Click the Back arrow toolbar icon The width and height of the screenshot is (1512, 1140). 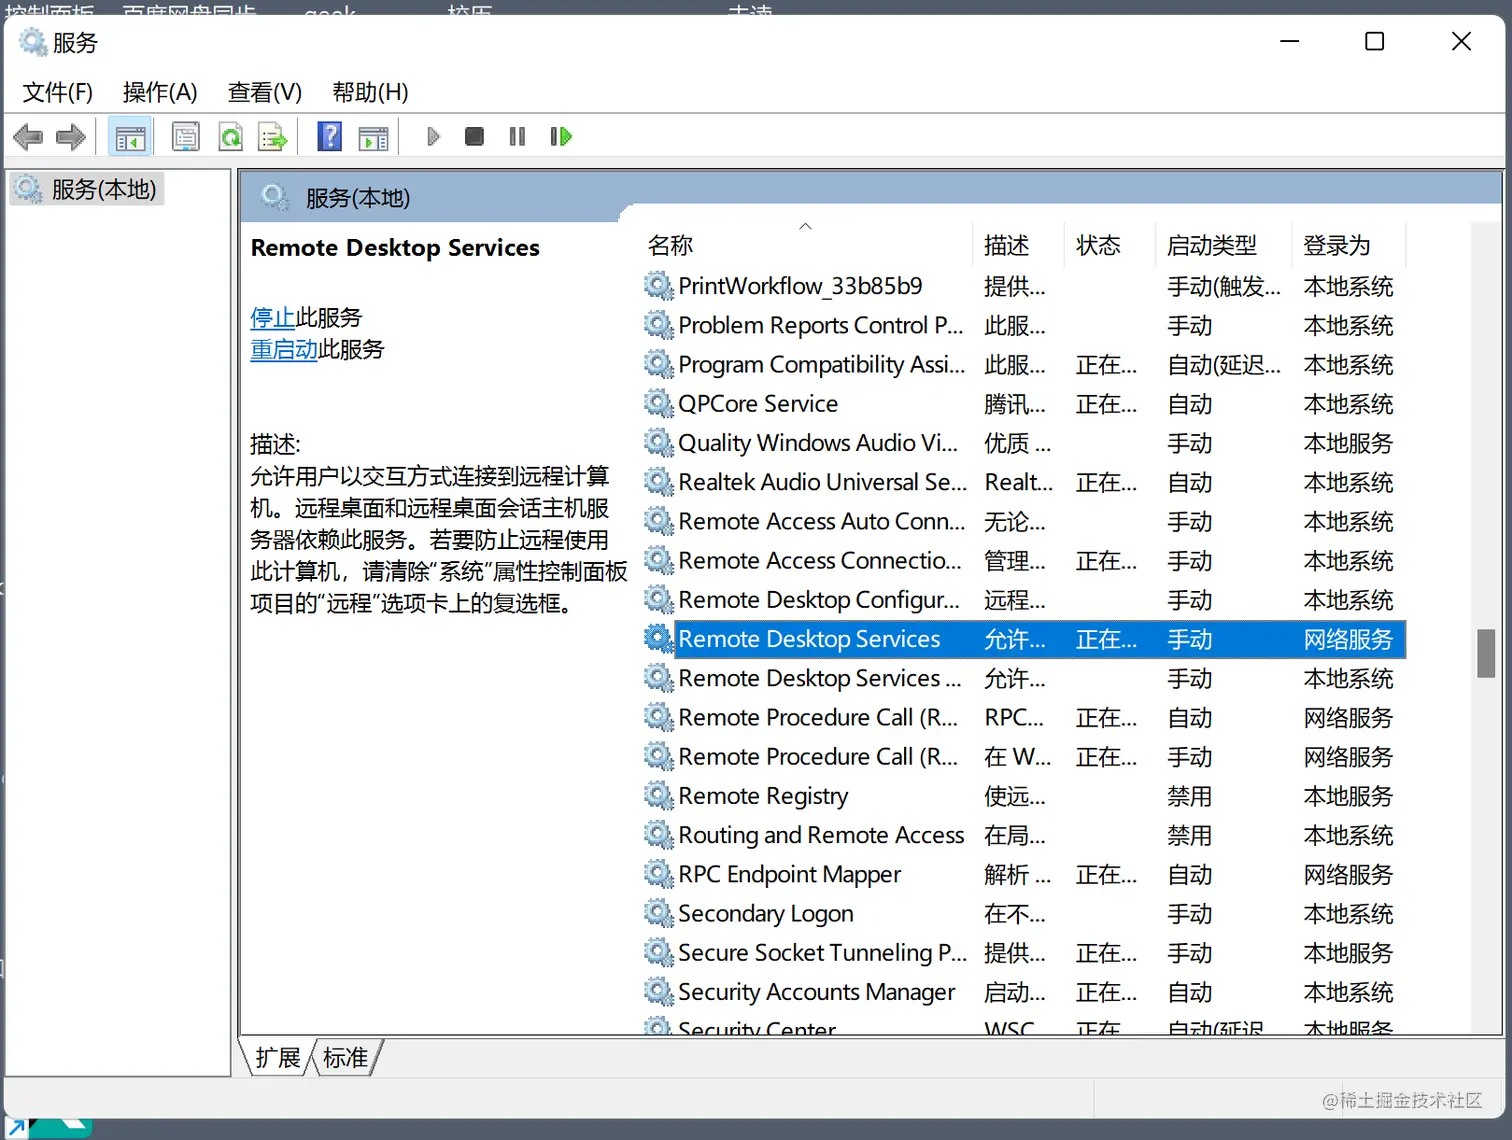point(28,137)
